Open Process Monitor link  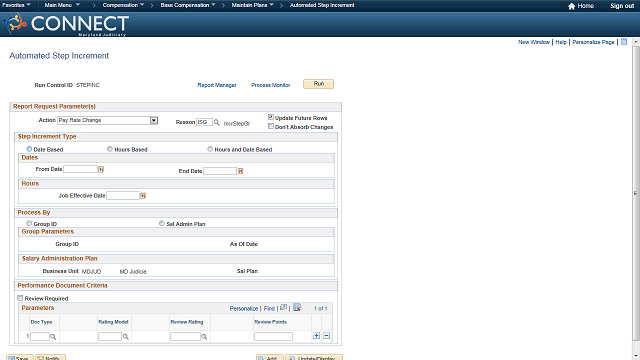click(x=271, y=85)
